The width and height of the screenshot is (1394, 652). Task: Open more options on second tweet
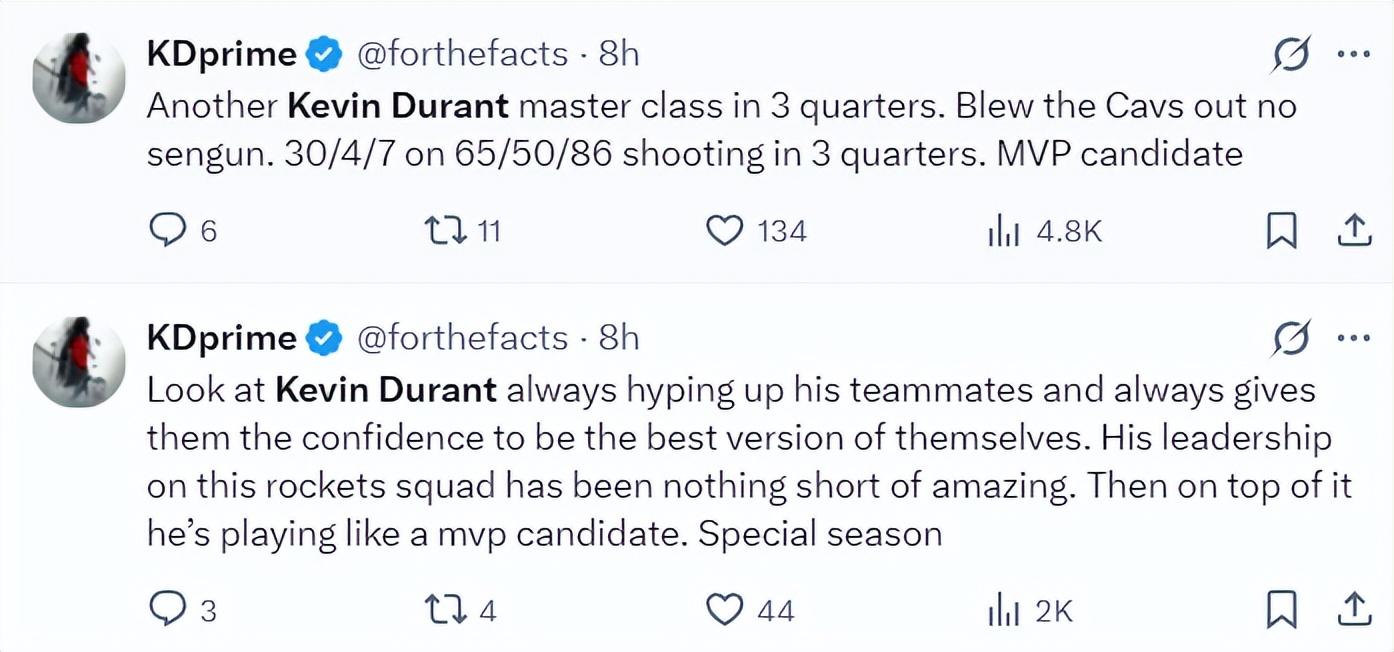(1353, 338)
